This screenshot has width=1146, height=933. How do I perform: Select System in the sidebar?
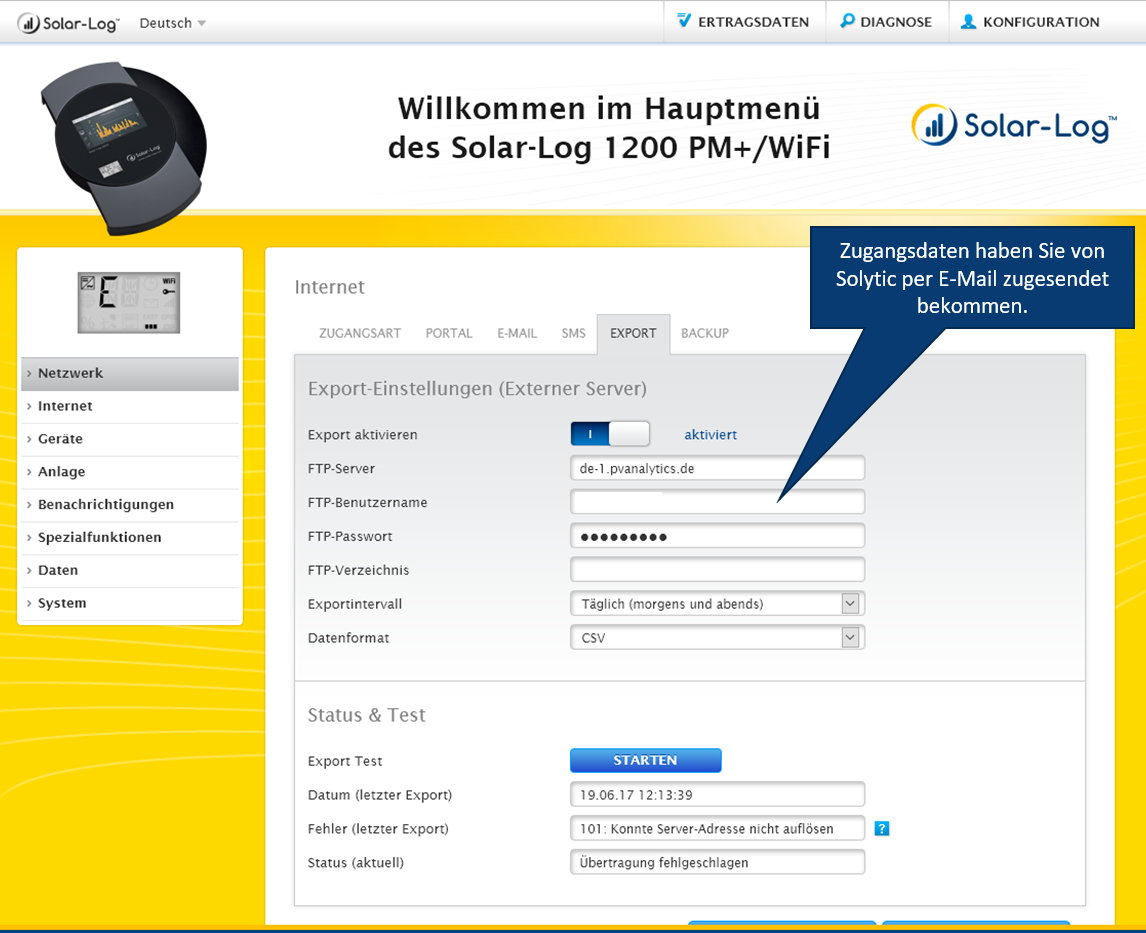(130, 603)
